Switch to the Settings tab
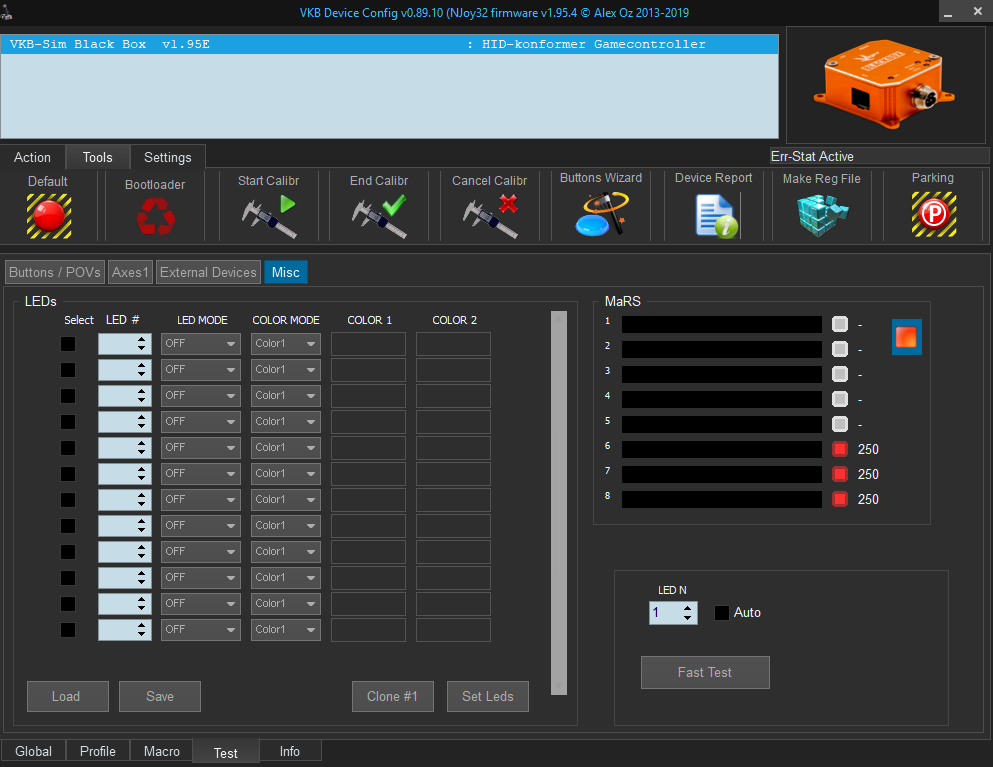The width and height of the screenshot is (993, 767). coord(168,157)
